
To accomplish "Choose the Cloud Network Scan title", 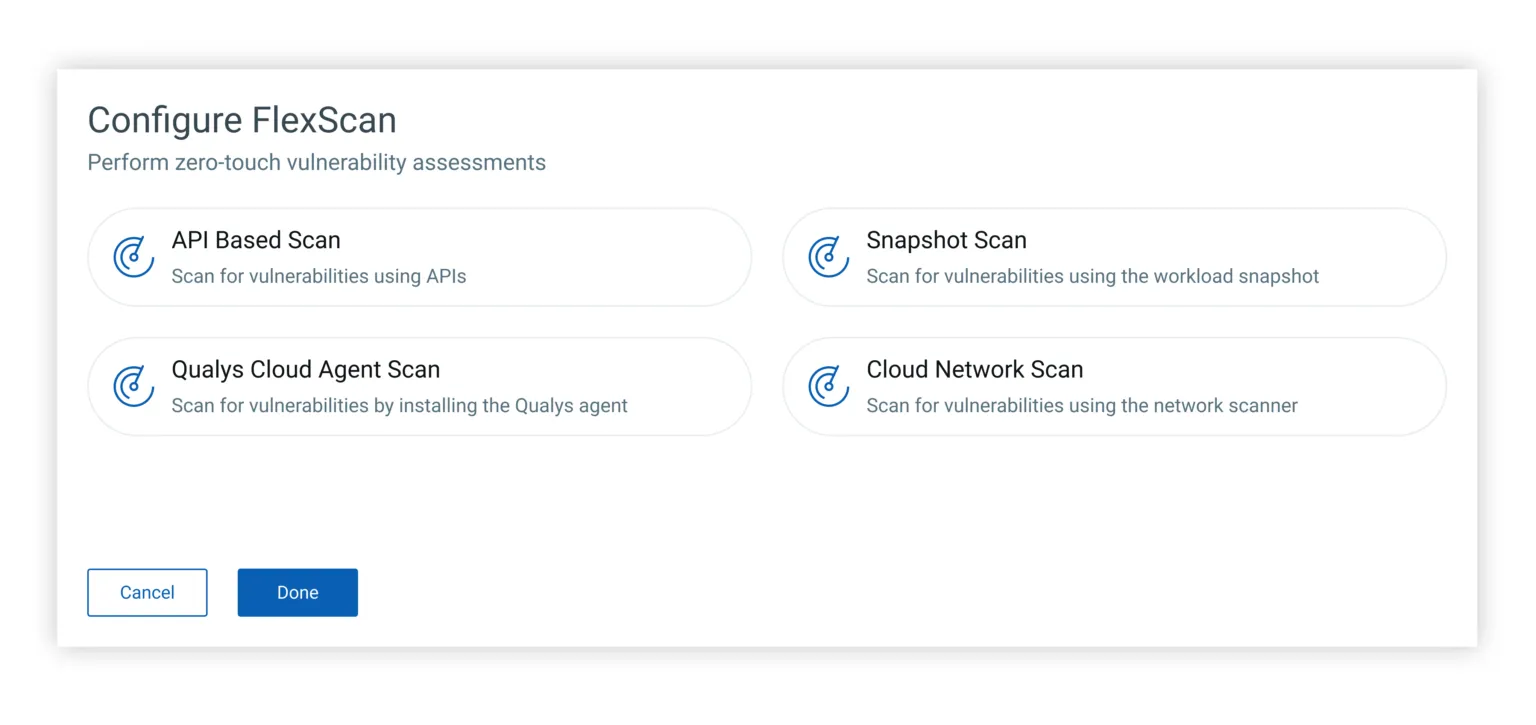I will coord(974,369).
